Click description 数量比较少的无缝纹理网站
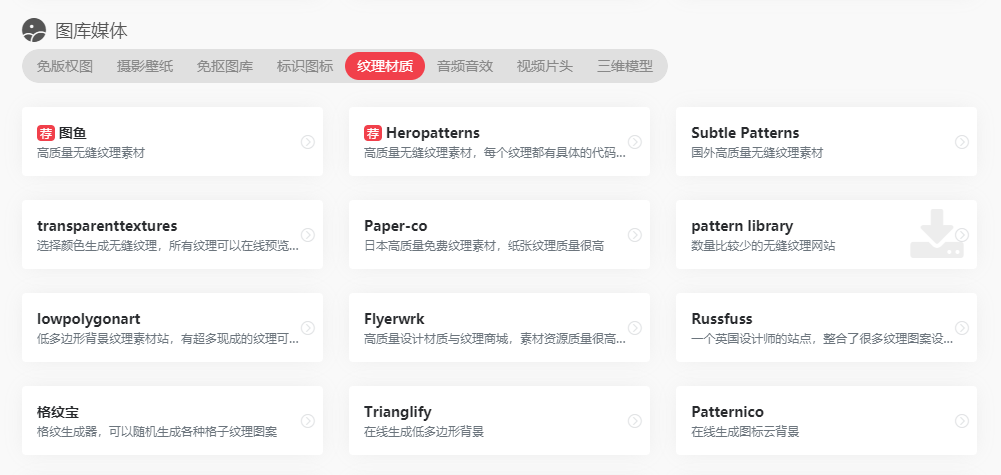This screenshot has width=1001, height=475. coord(763,246)
